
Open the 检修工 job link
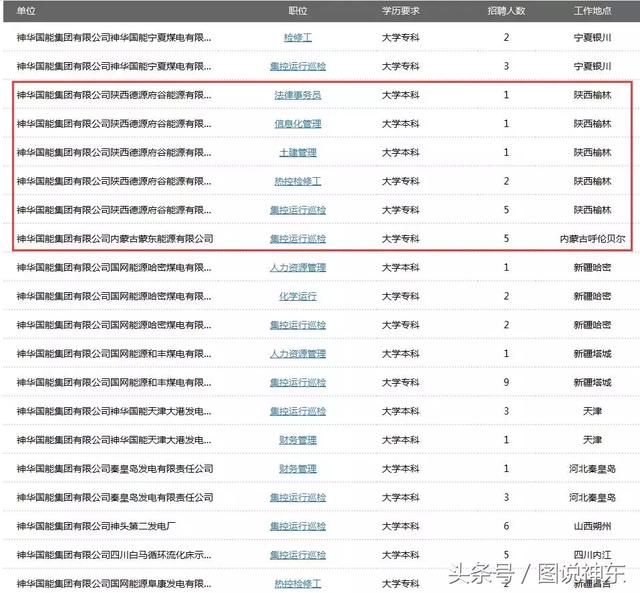[298, 38]
